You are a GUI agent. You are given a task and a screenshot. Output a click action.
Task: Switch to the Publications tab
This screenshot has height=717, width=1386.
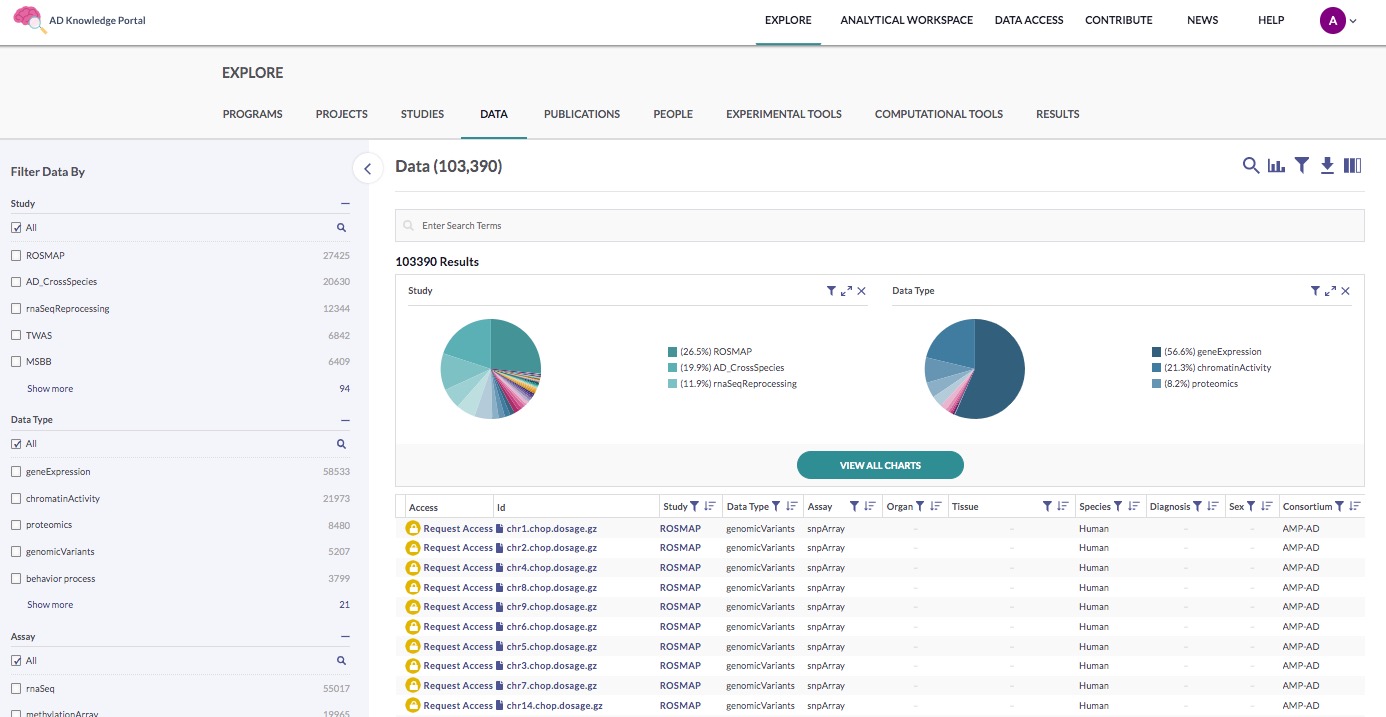point(582,114)
